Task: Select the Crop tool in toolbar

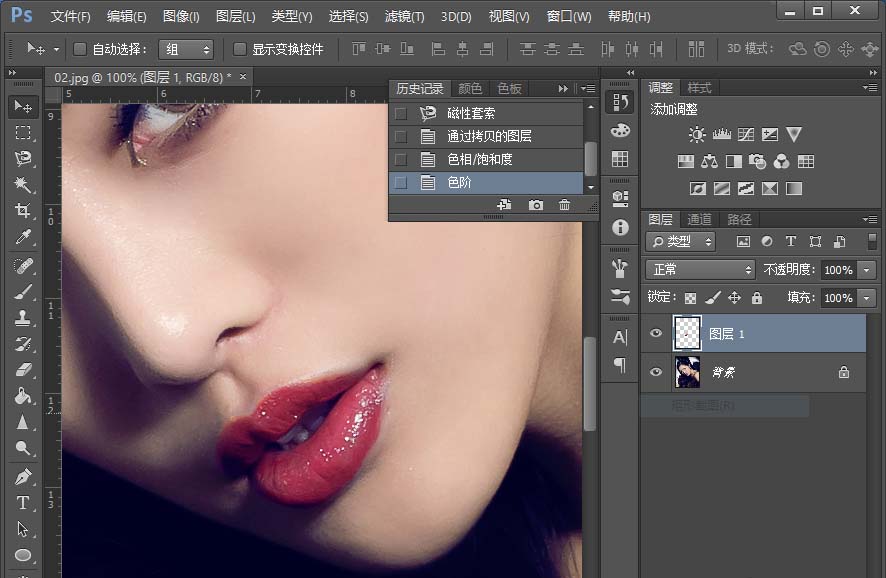Action: (23, 211)
